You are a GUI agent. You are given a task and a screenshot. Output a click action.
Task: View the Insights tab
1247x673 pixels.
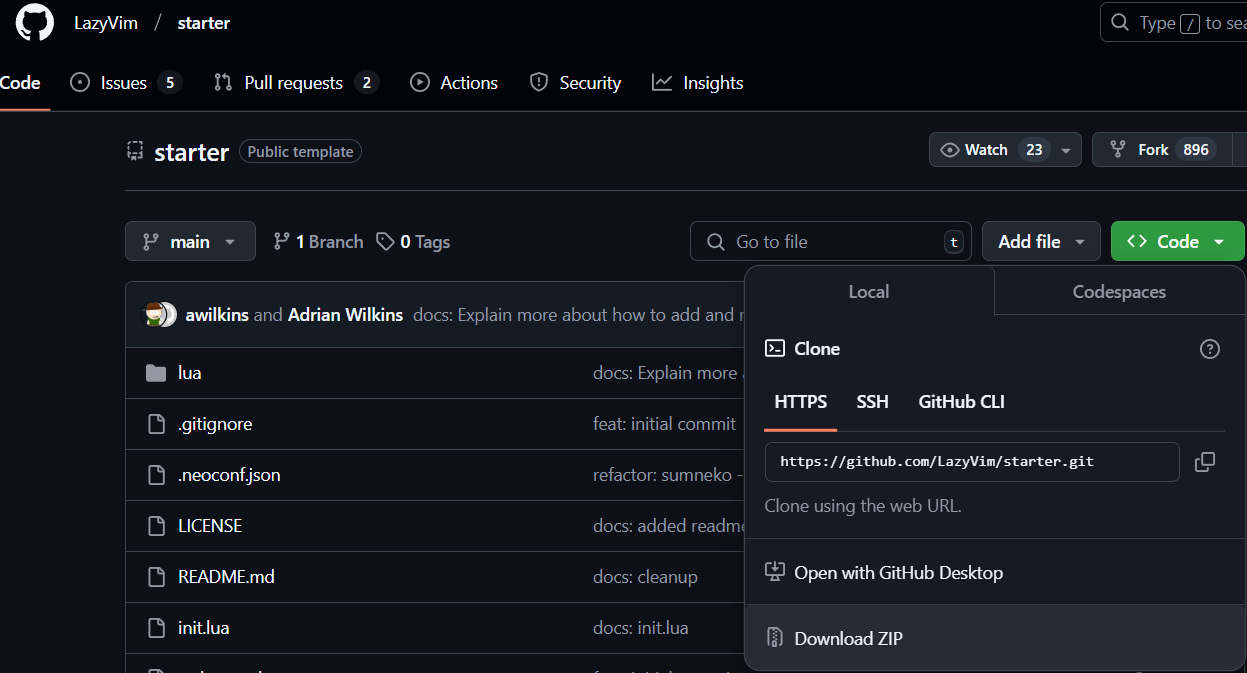click(698, 83)
